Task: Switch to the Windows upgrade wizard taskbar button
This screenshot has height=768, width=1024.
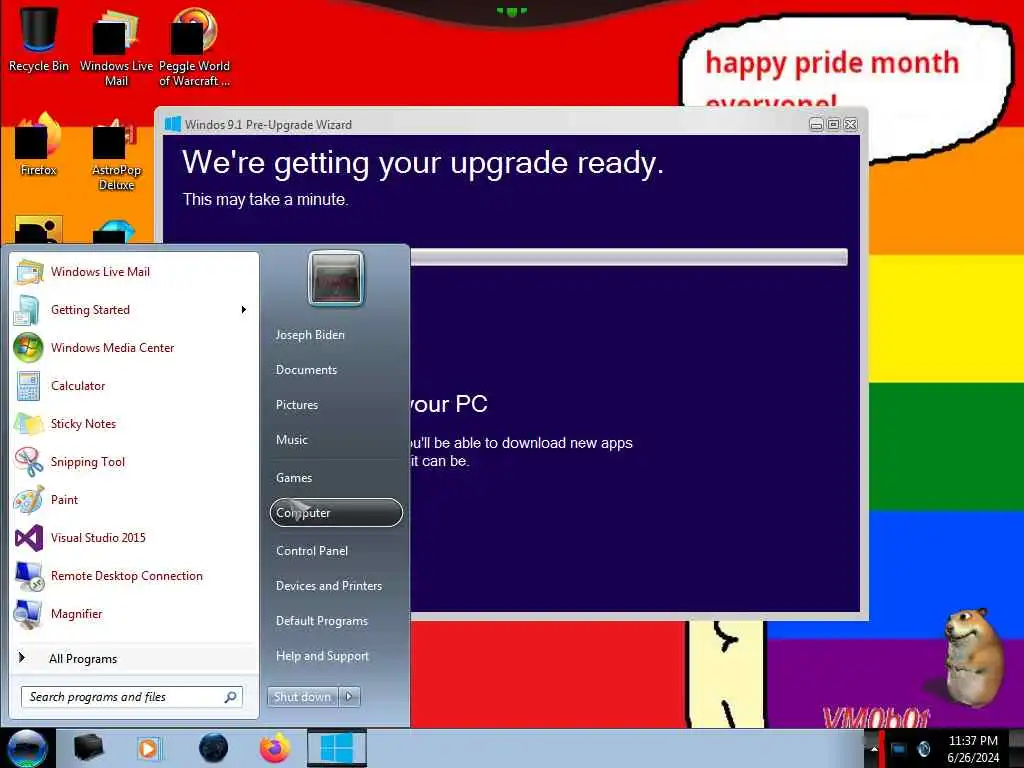Action: (x=336, y=748)
